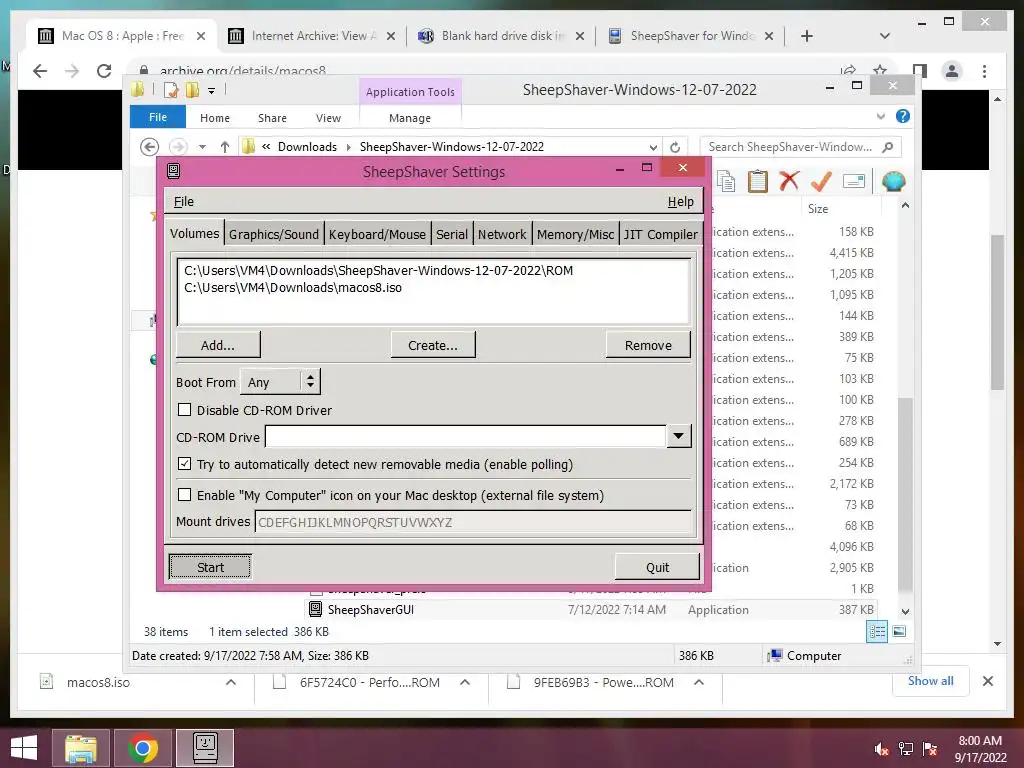The width and height of the screenshot is (1024, 768).
Task: Open macos8.iso download options chevron
Action: 231,682
